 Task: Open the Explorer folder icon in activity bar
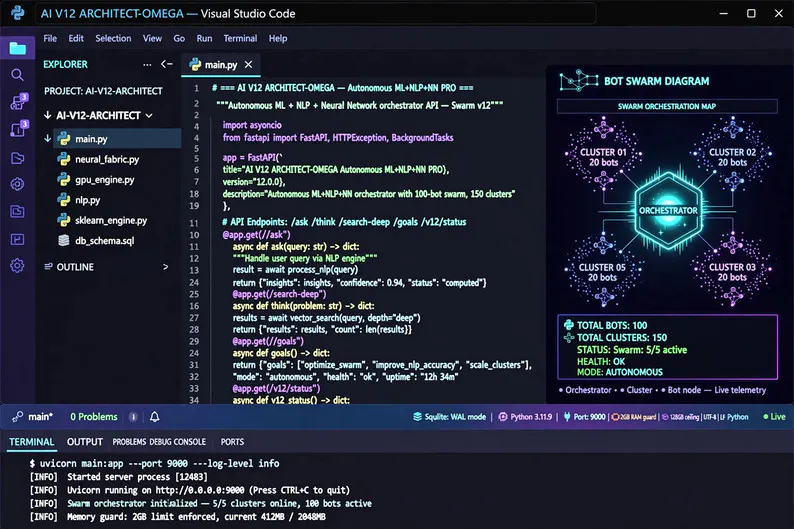coord(17,49)
